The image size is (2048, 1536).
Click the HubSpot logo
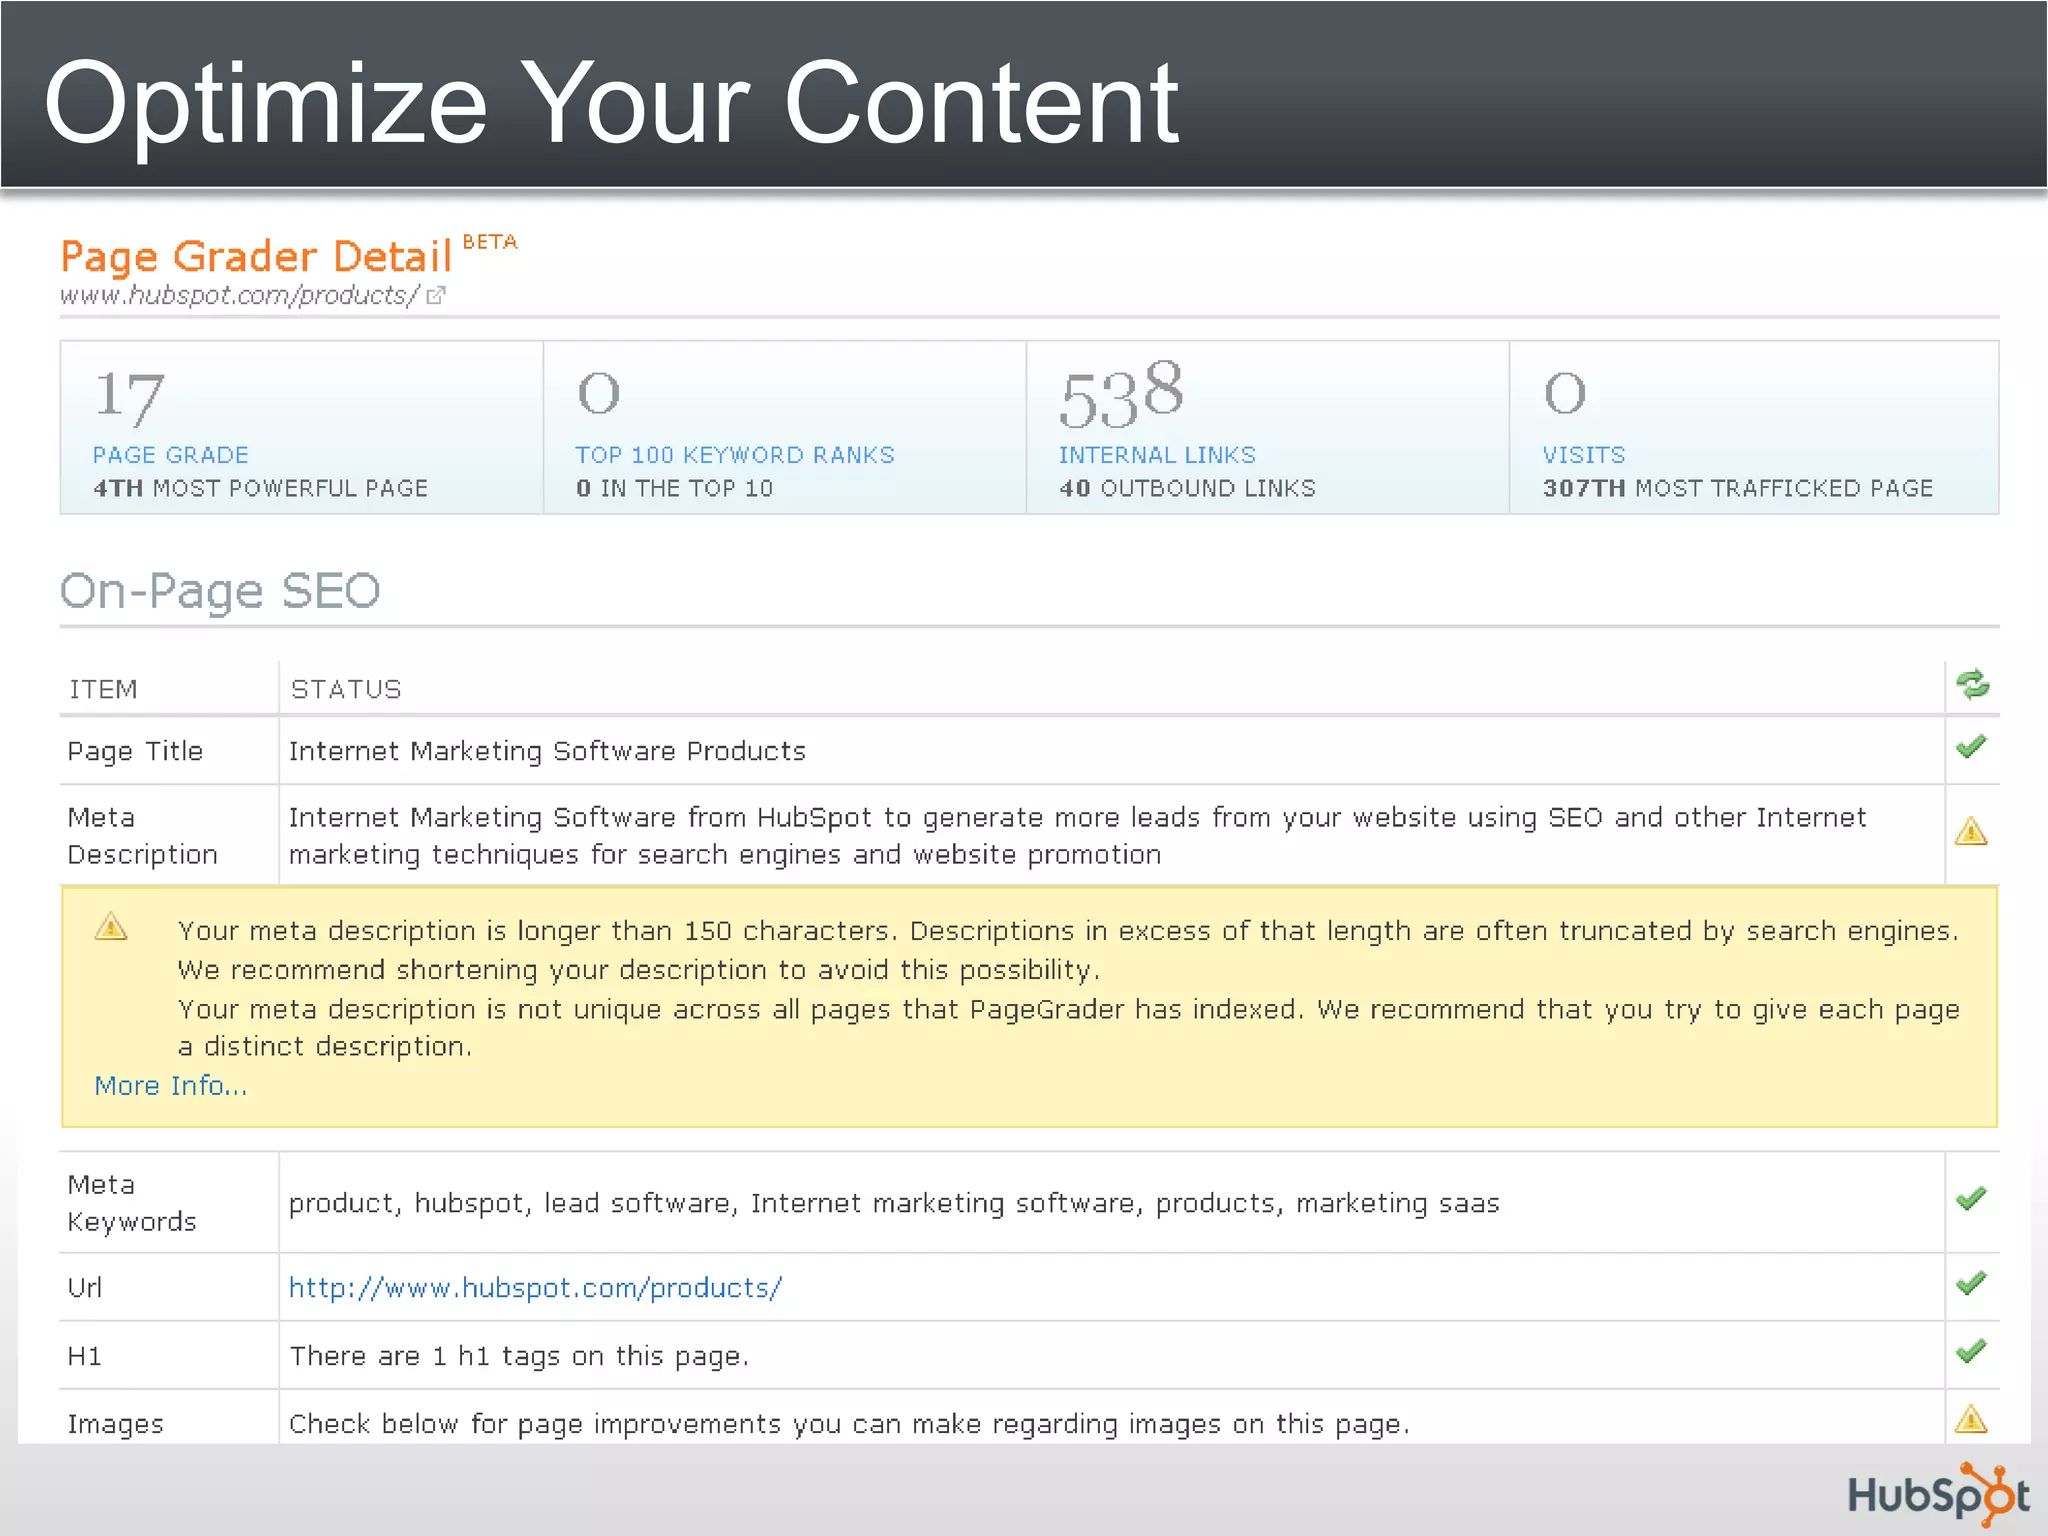(1938, 1495)
